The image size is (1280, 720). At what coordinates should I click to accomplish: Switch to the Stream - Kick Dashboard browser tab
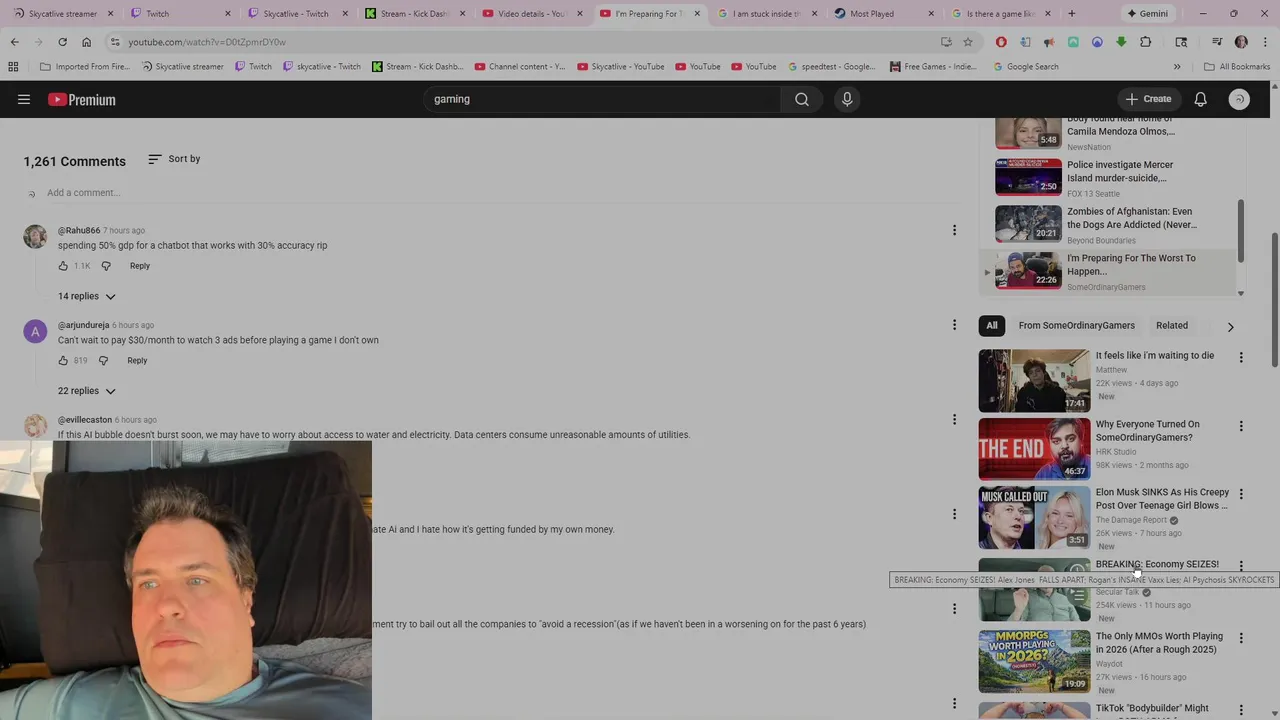(x=415, y=14)
